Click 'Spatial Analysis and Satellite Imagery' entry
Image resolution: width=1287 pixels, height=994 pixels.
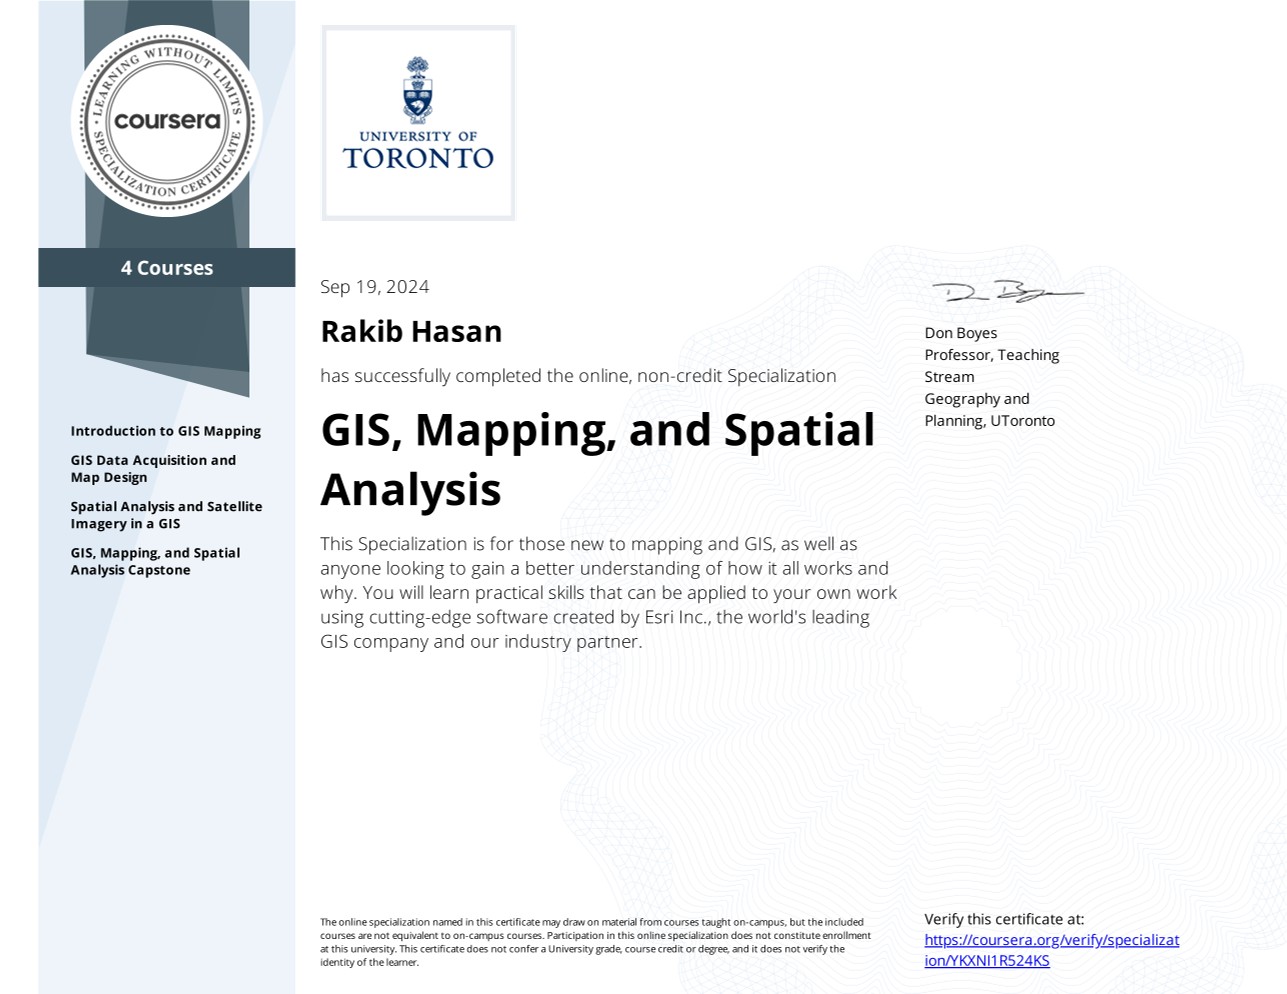(x=166, y=514)
